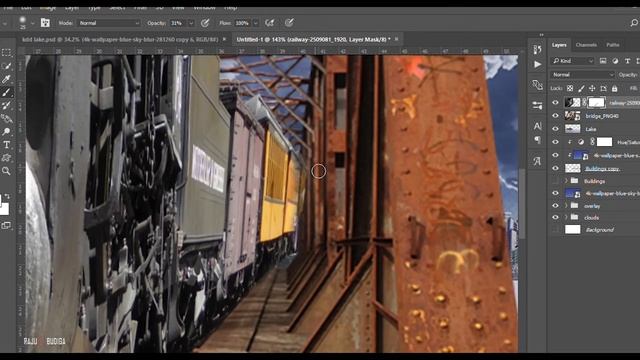The width and height of the screenshot is (640, 360).
Task: Close the Untitled-1 document tab
Action: [396, 39]
